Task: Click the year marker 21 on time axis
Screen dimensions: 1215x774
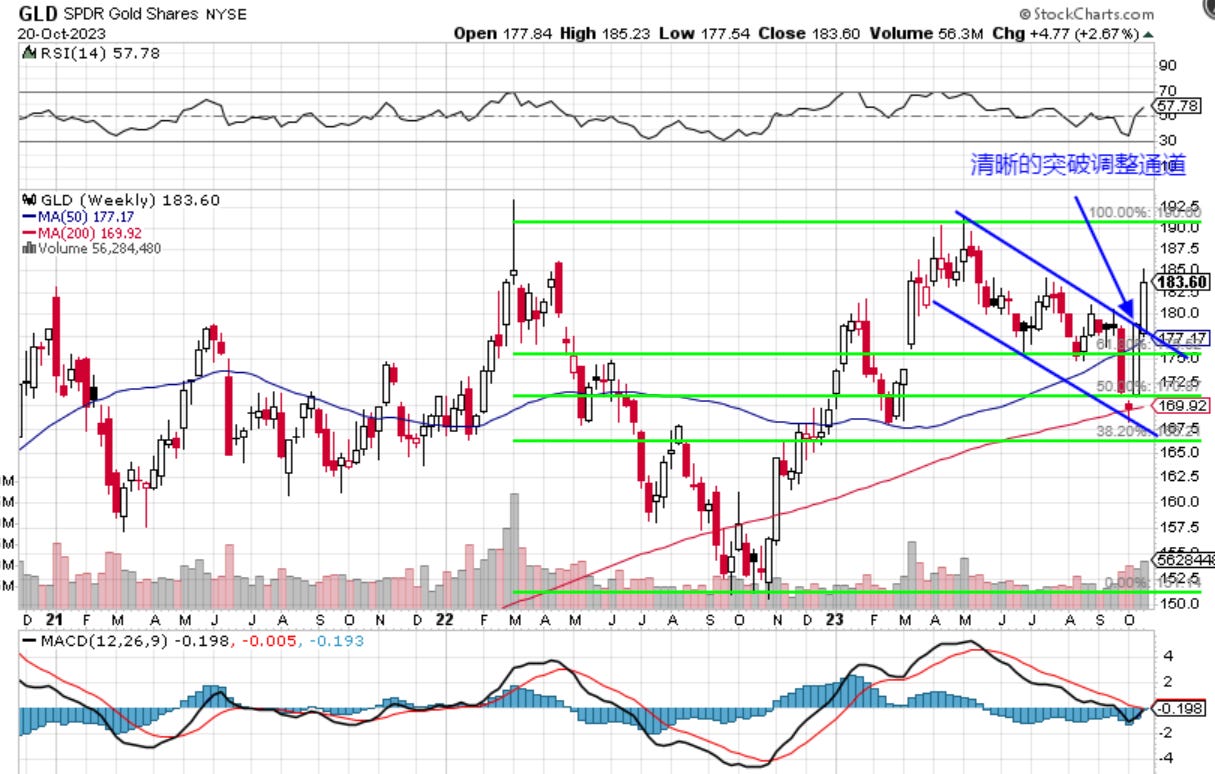Action: (x=52, y=619)
